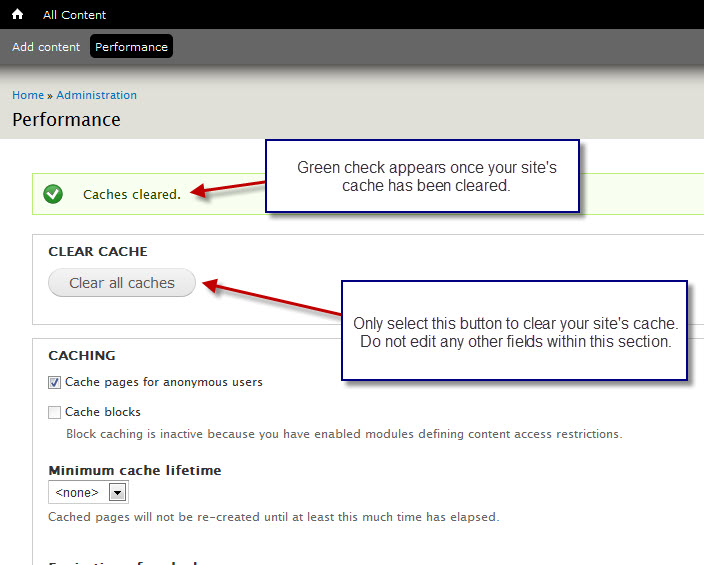Click the CLEAR CACHE section heading
Viewport: 704px width, 565px height.
(98, 252)
